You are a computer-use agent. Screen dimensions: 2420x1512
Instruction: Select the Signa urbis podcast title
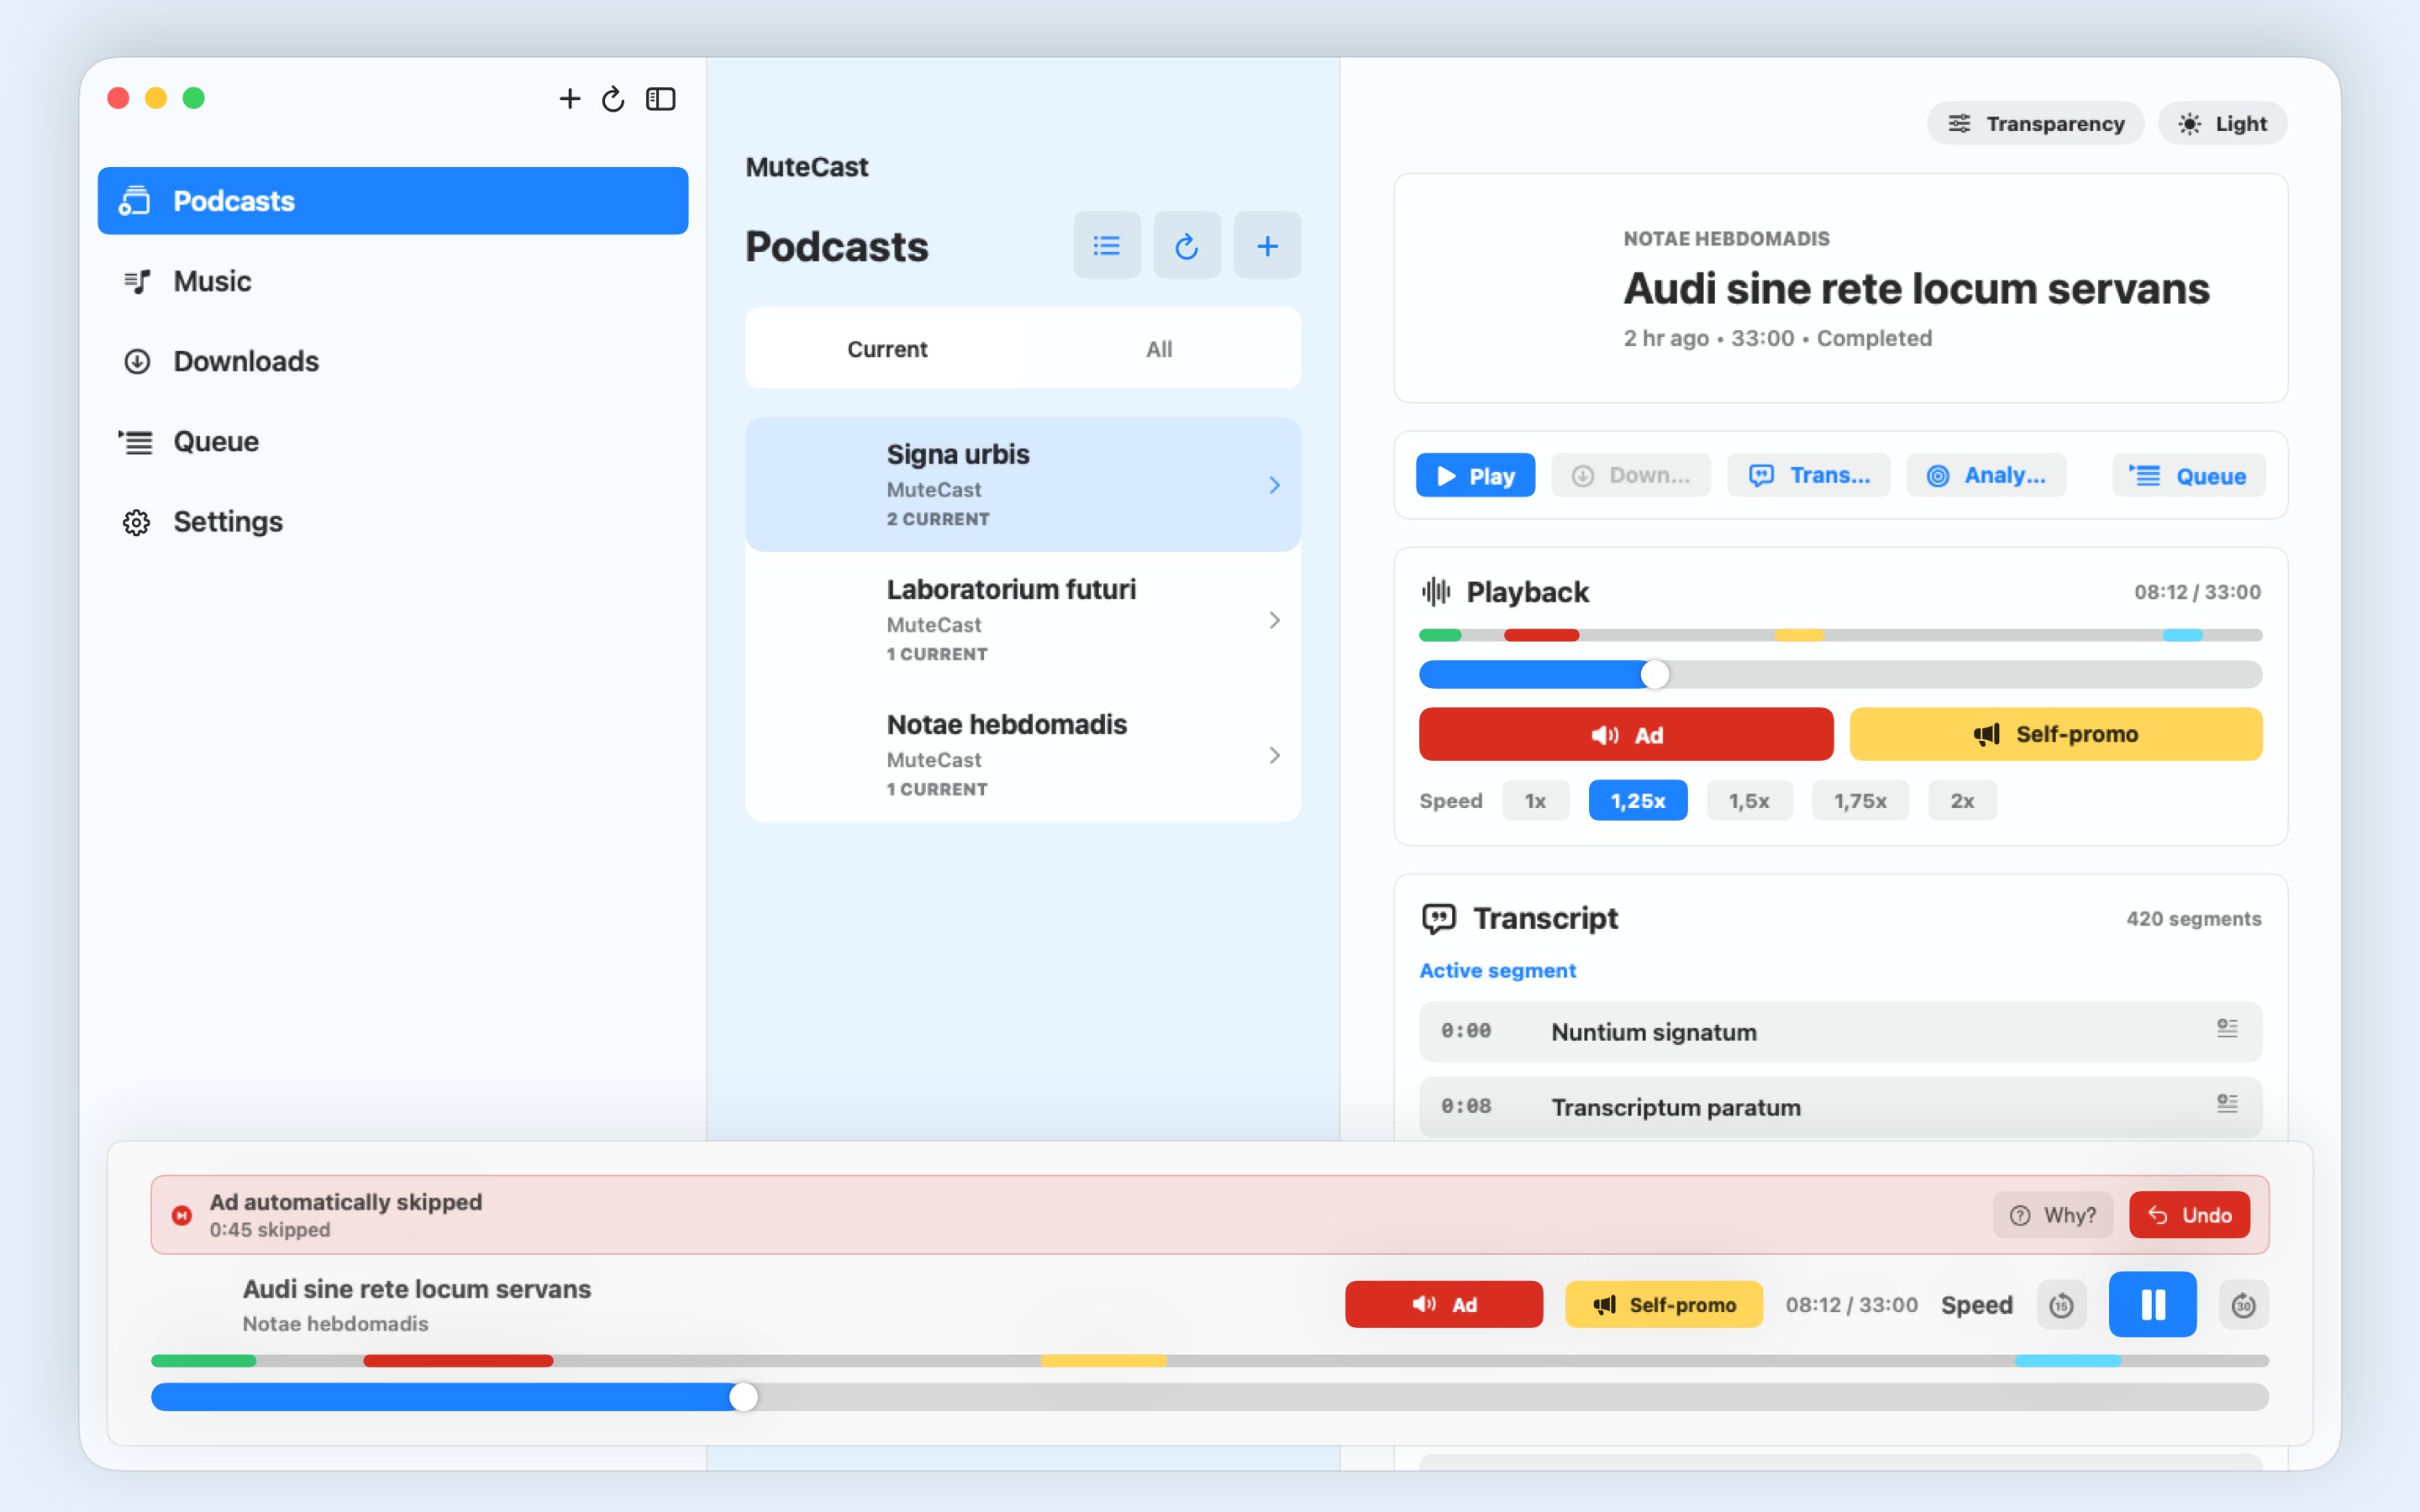[x=957, y=454]
